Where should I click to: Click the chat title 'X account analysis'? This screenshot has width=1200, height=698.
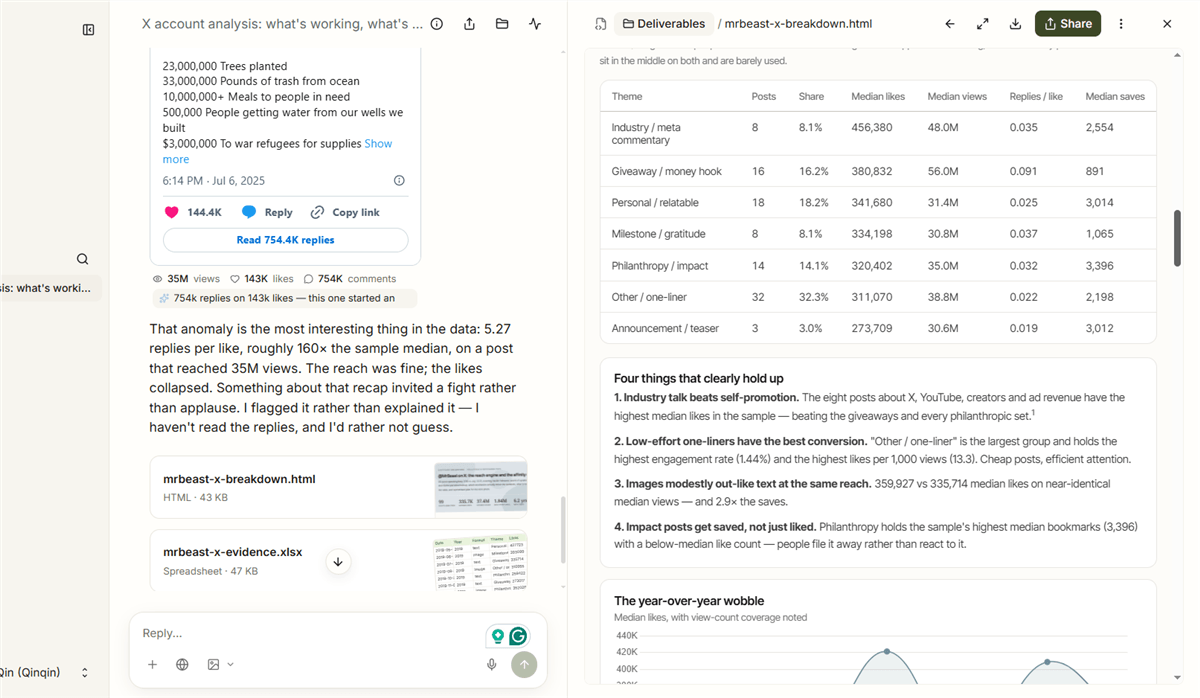282,24
